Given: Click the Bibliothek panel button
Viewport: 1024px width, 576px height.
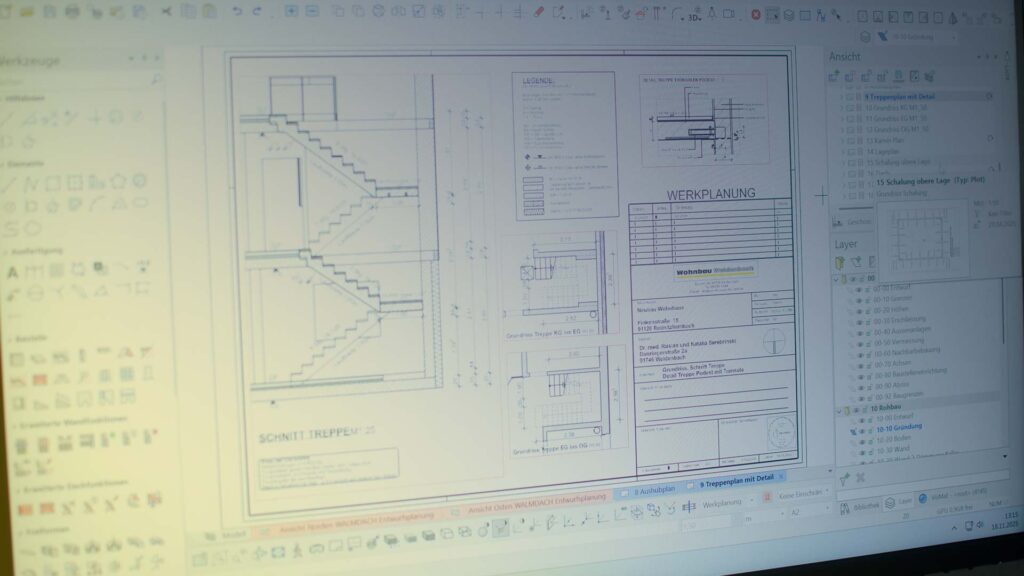Looking at the screenshot, I should coord(861,507).
